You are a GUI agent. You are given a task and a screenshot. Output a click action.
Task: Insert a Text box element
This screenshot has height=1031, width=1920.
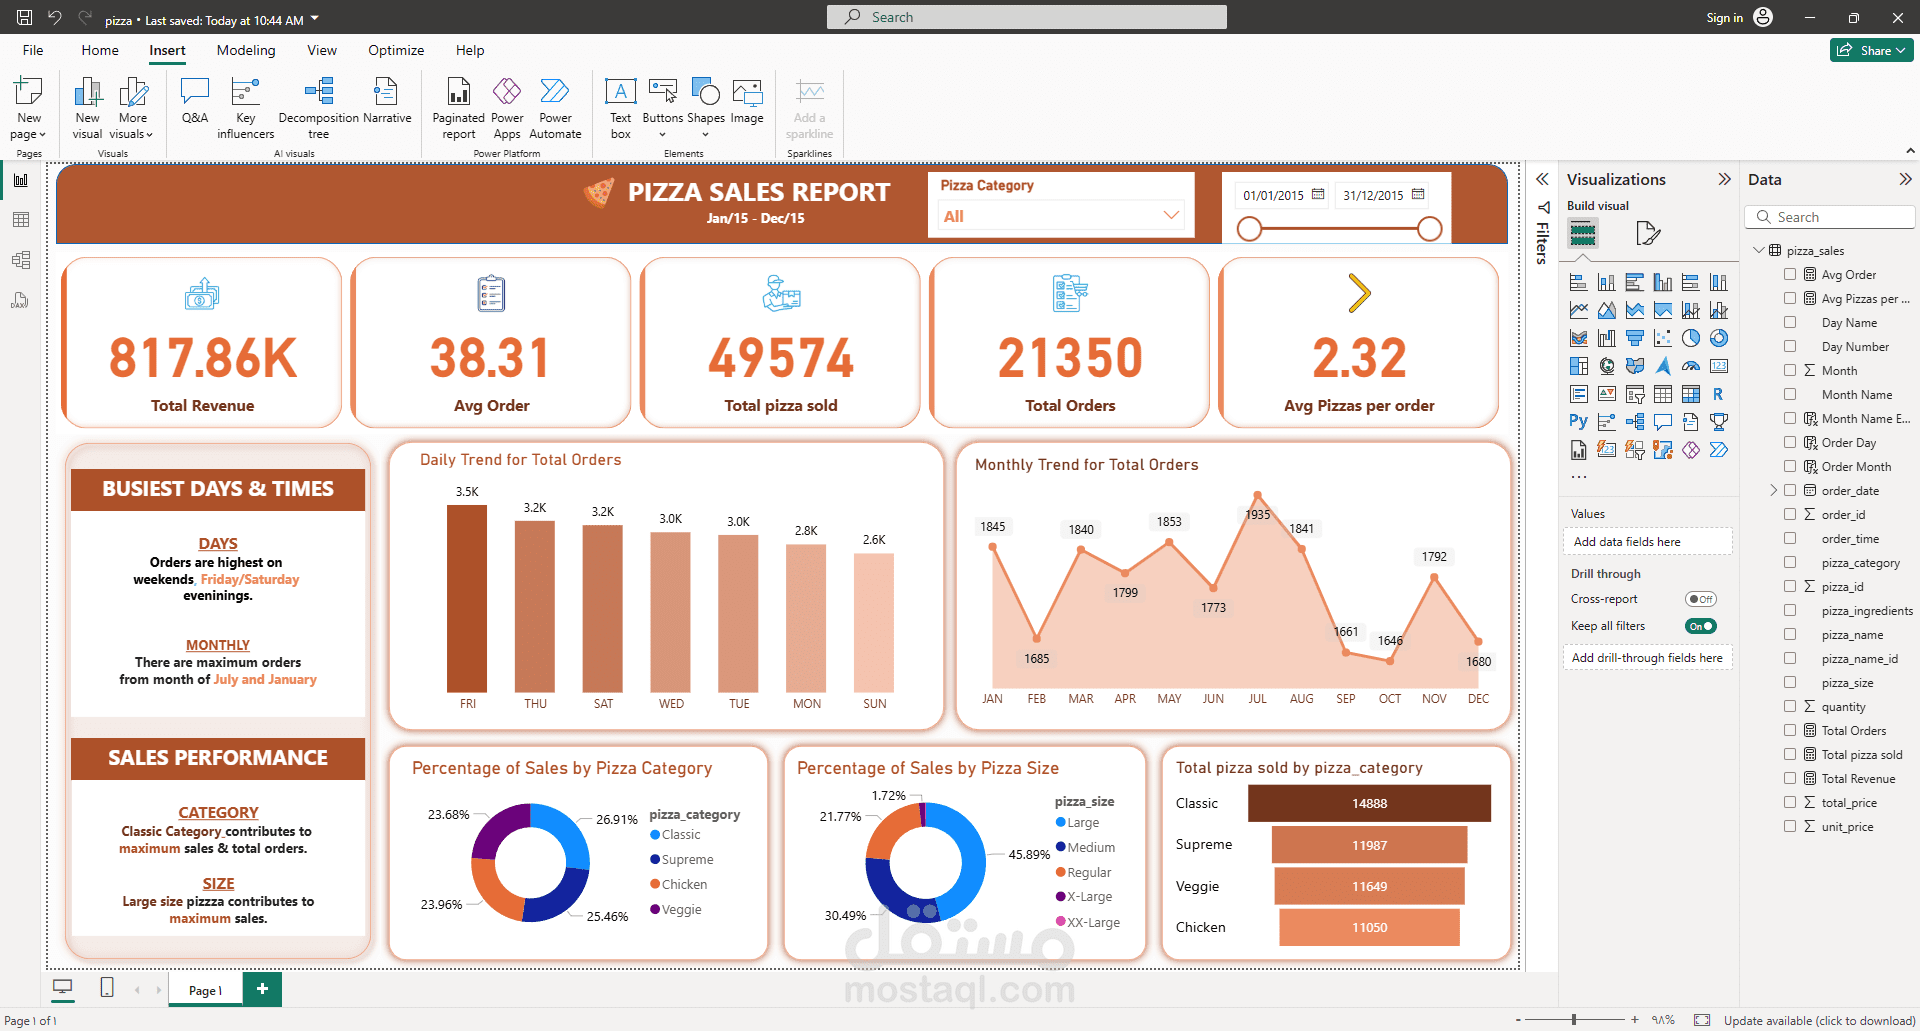621,108
